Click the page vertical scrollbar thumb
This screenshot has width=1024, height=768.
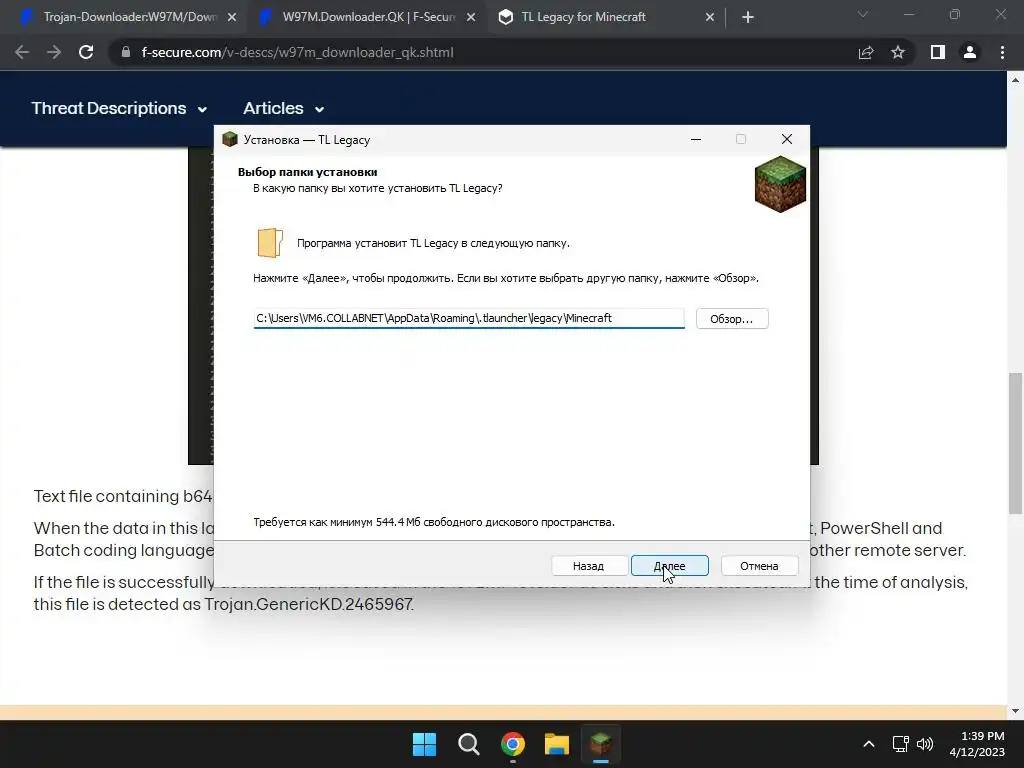[x=1016, y=443]
